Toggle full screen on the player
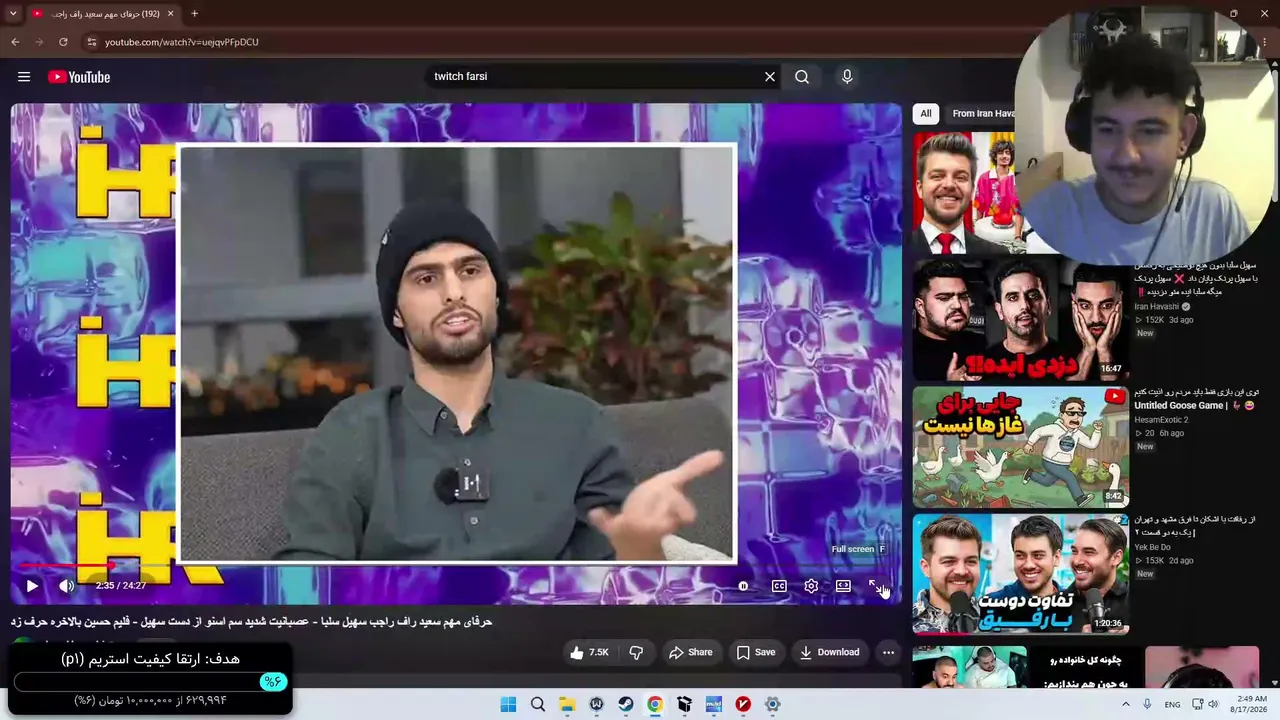This screenshot has width=1280, height=720. 876,586
